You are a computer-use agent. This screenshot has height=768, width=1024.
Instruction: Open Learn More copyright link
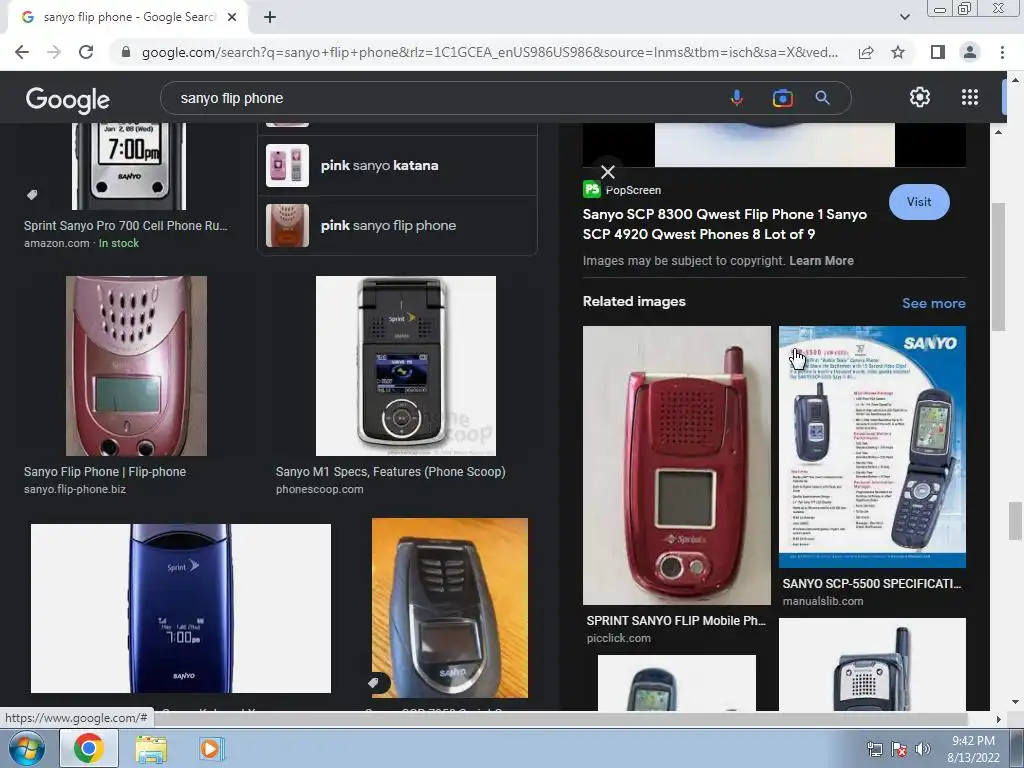pyautogui.click(x=821, y=261)
